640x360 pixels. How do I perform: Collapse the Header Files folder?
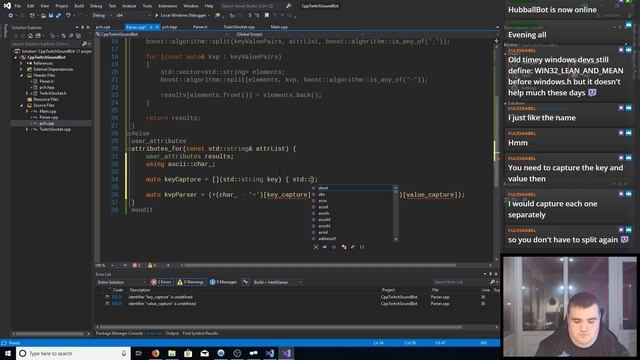point(22,76)
